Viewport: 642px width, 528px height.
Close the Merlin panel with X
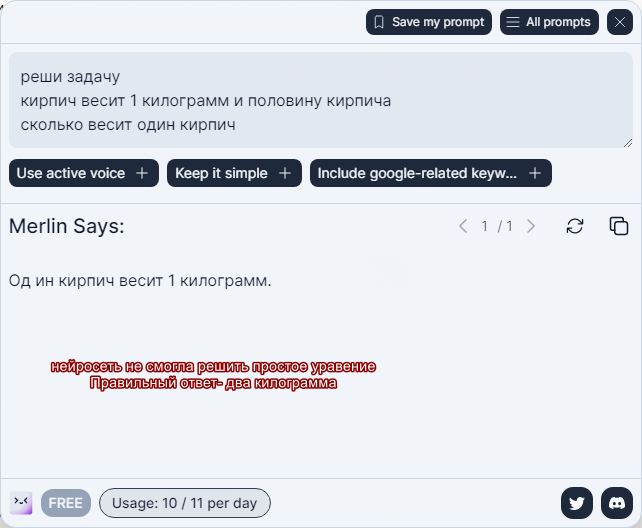pos(619,22)
